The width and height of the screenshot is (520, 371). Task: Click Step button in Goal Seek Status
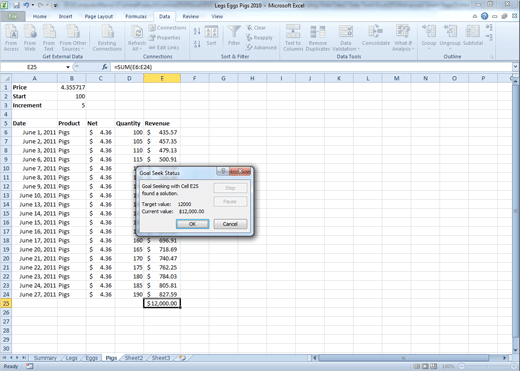pos(230,188)
